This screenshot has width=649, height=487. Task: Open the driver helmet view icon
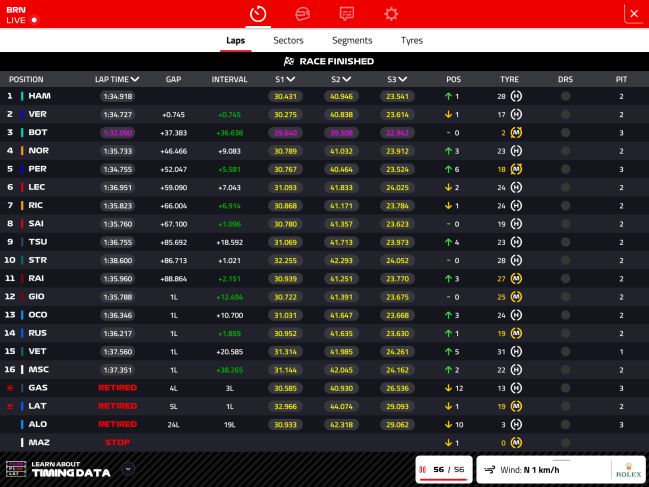[302, 13]
